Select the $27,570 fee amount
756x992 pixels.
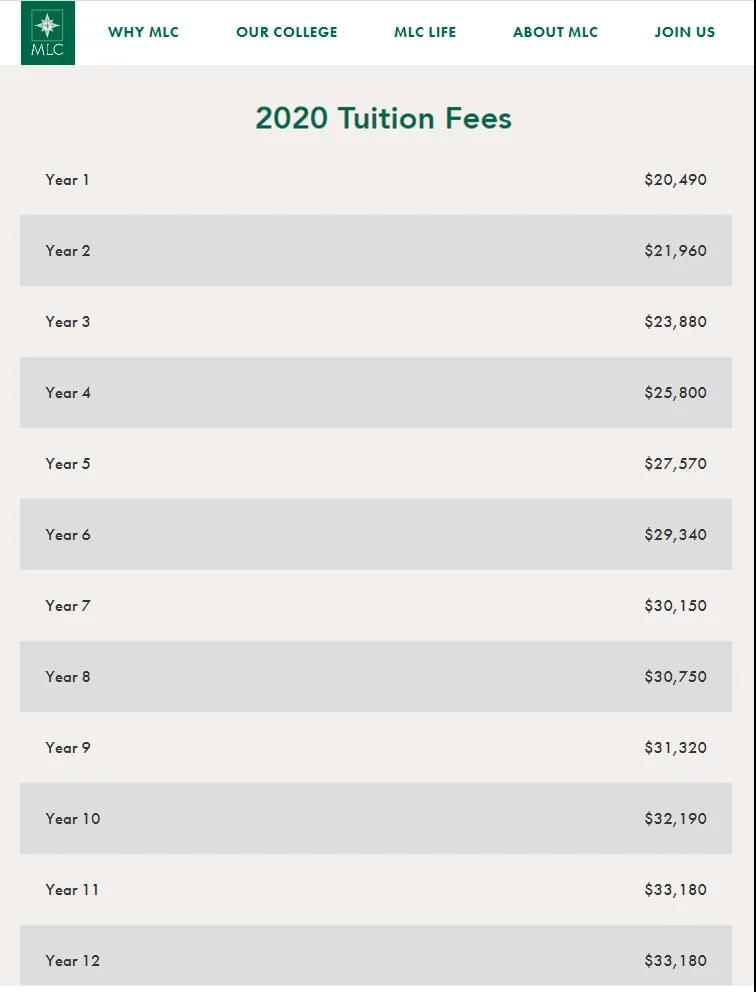tap(676, 464)
